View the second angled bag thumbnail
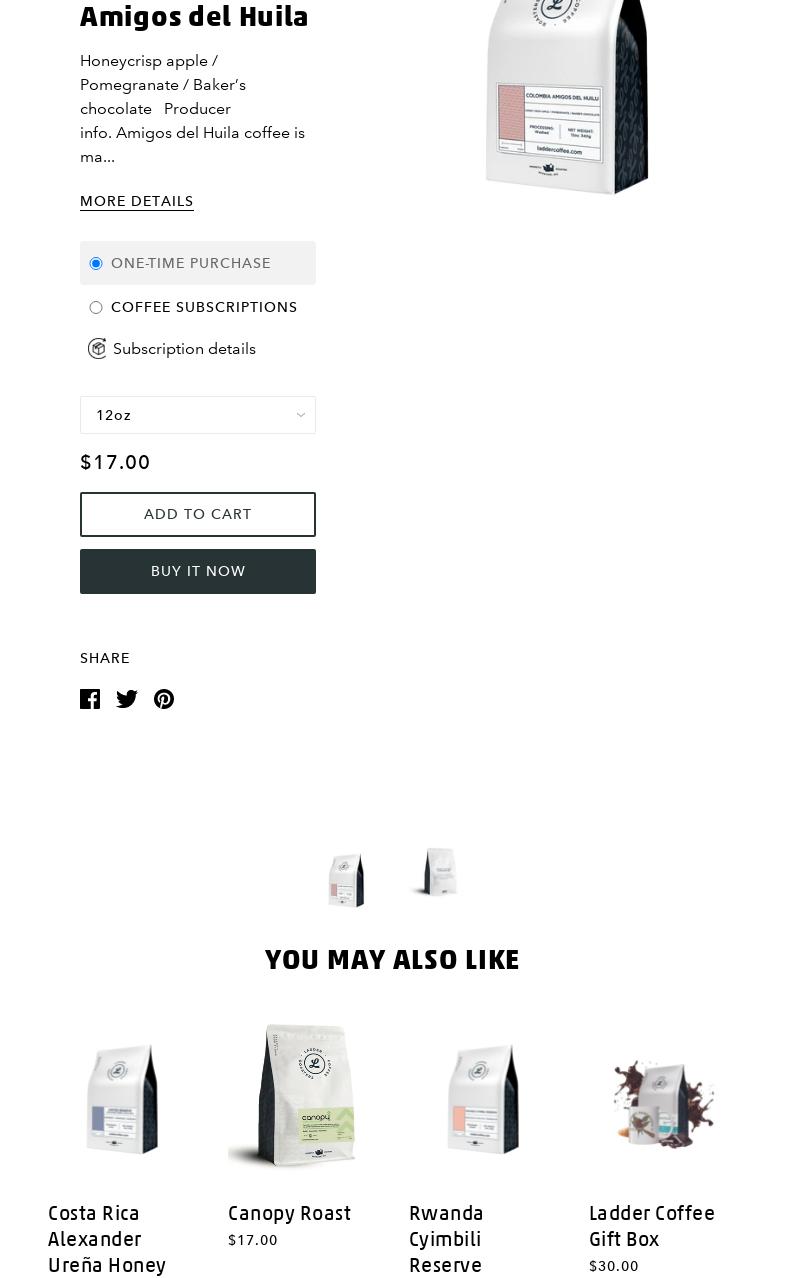 [x=438, y=872]
